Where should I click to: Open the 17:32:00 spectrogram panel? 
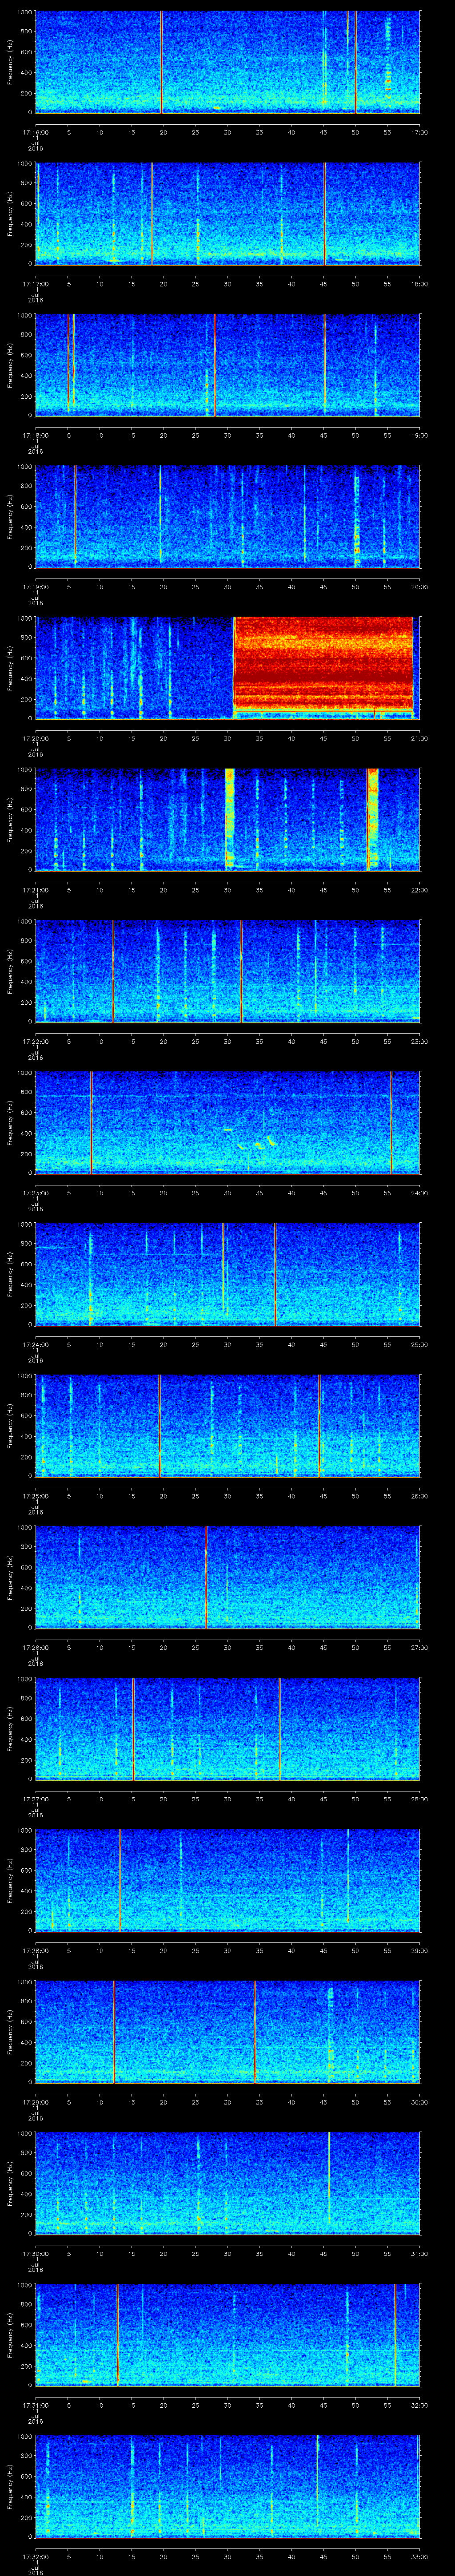point(228,2486)
